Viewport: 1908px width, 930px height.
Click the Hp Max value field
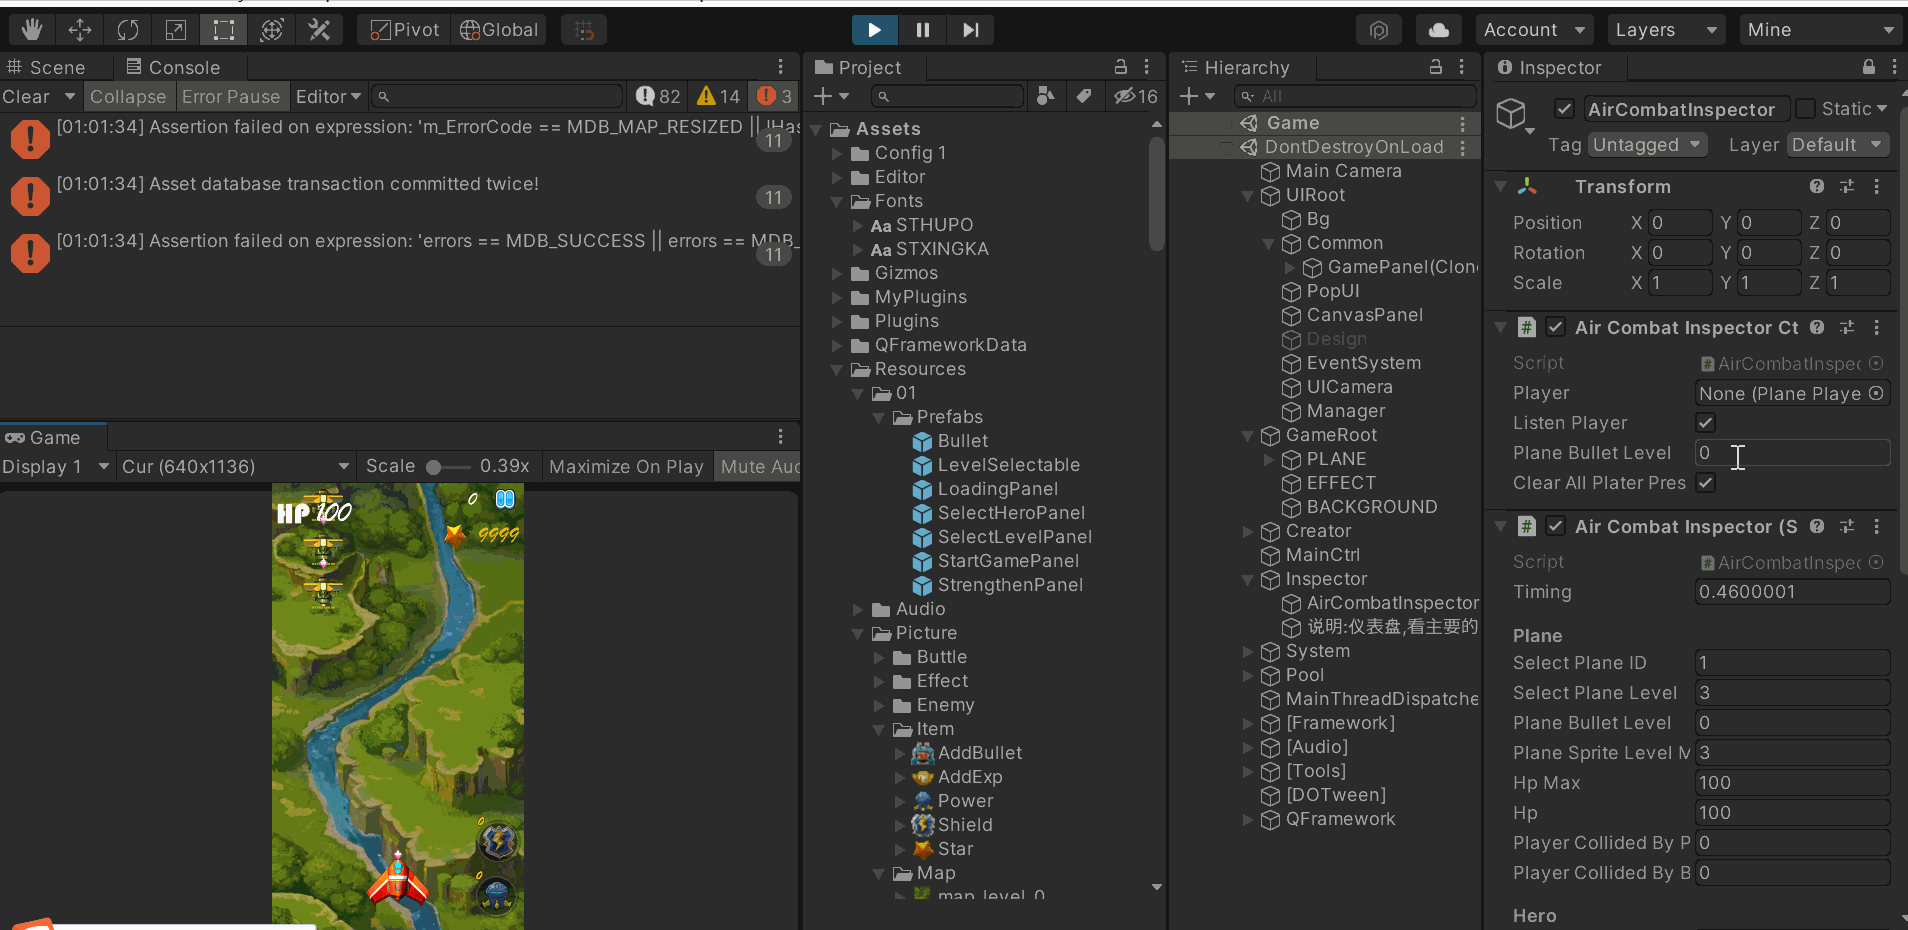point(1792,783)
